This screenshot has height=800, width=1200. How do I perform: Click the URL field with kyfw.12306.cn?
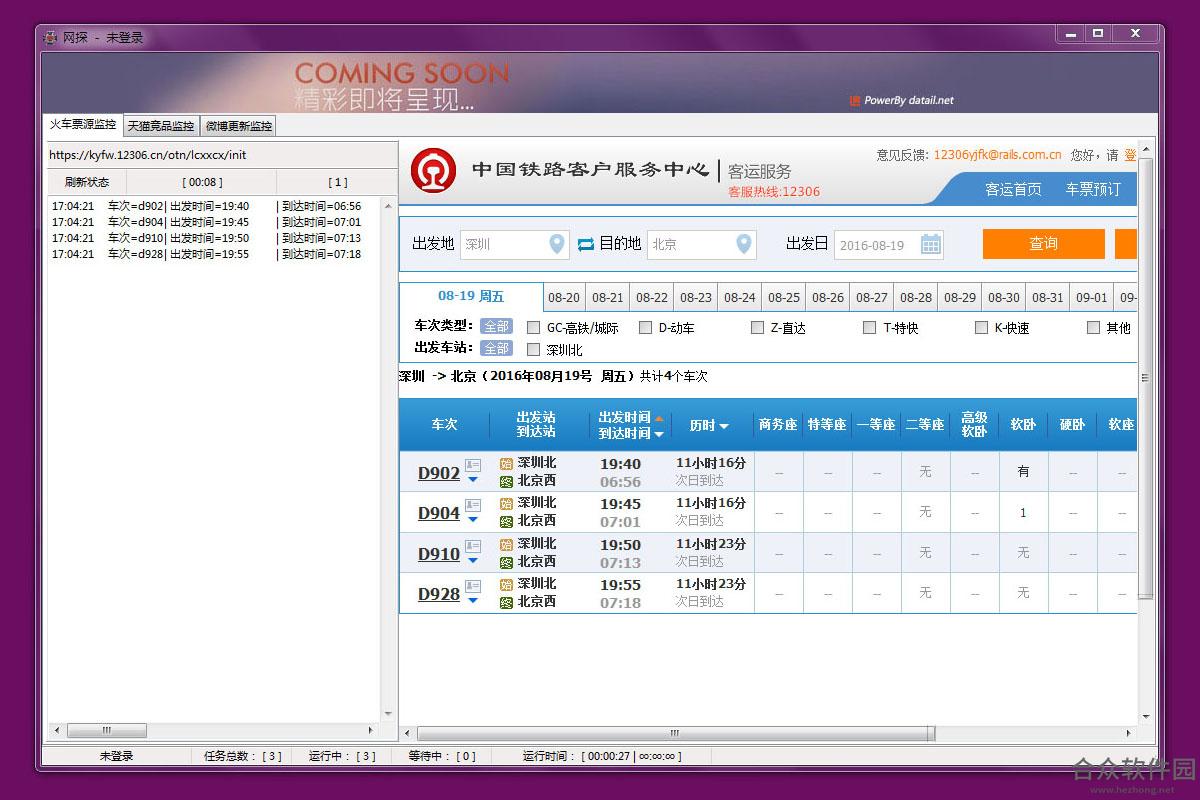click(221, 155)
